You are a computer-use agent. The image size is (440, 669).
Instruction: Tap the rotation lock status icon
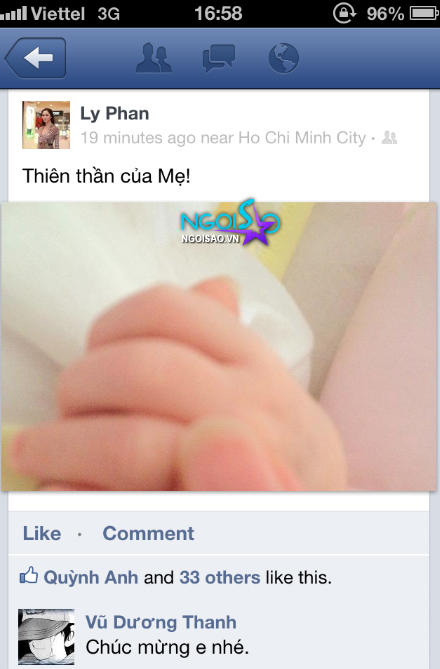[x=344, y=13]
